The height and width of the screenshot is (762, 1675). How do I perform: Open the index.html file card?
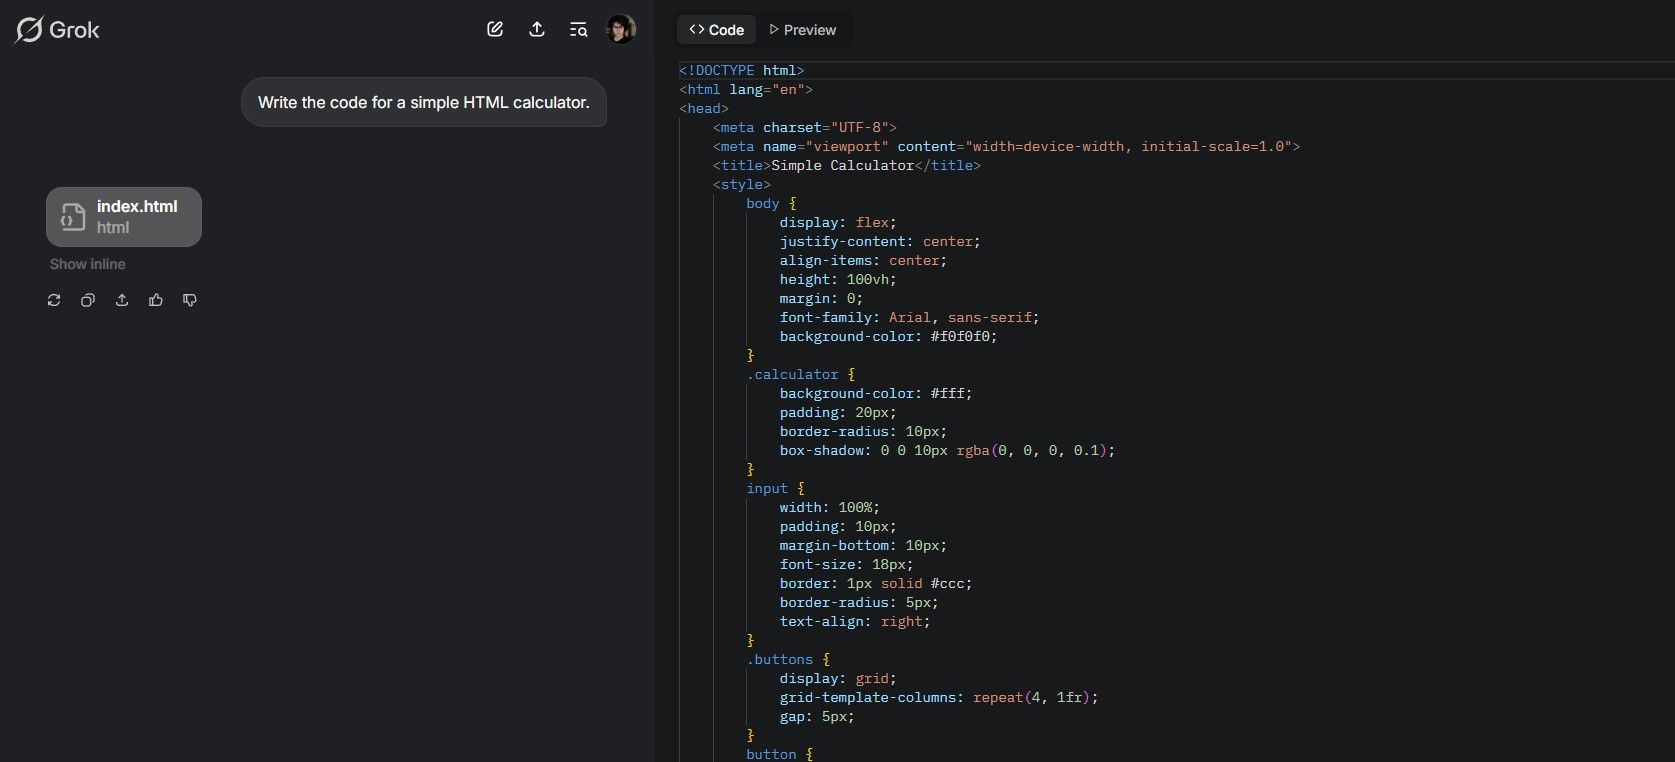point(136,216)
